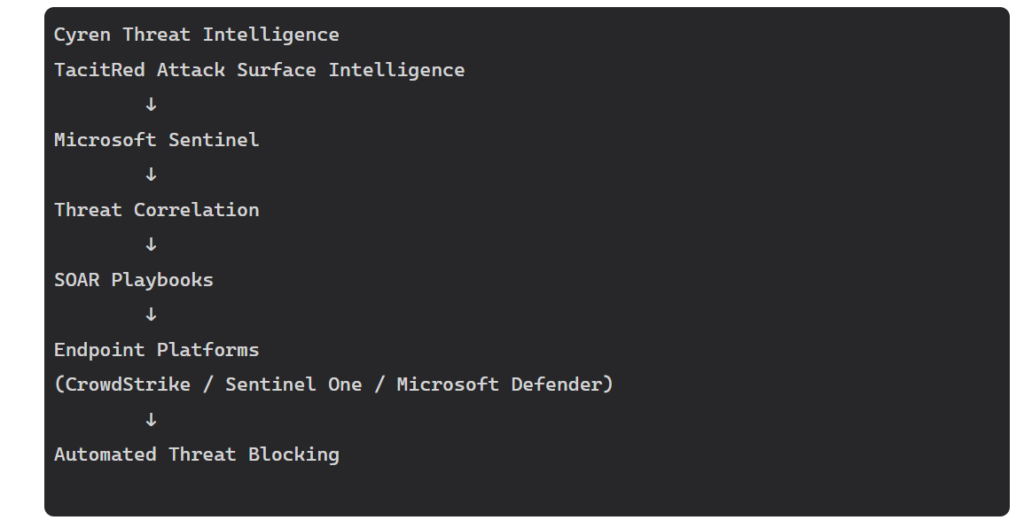Image resolution: width=1024 pixels, height=528 pixels.
Task: Click the "Microsoft Sentinel" line
Action: tap(156, 140)
